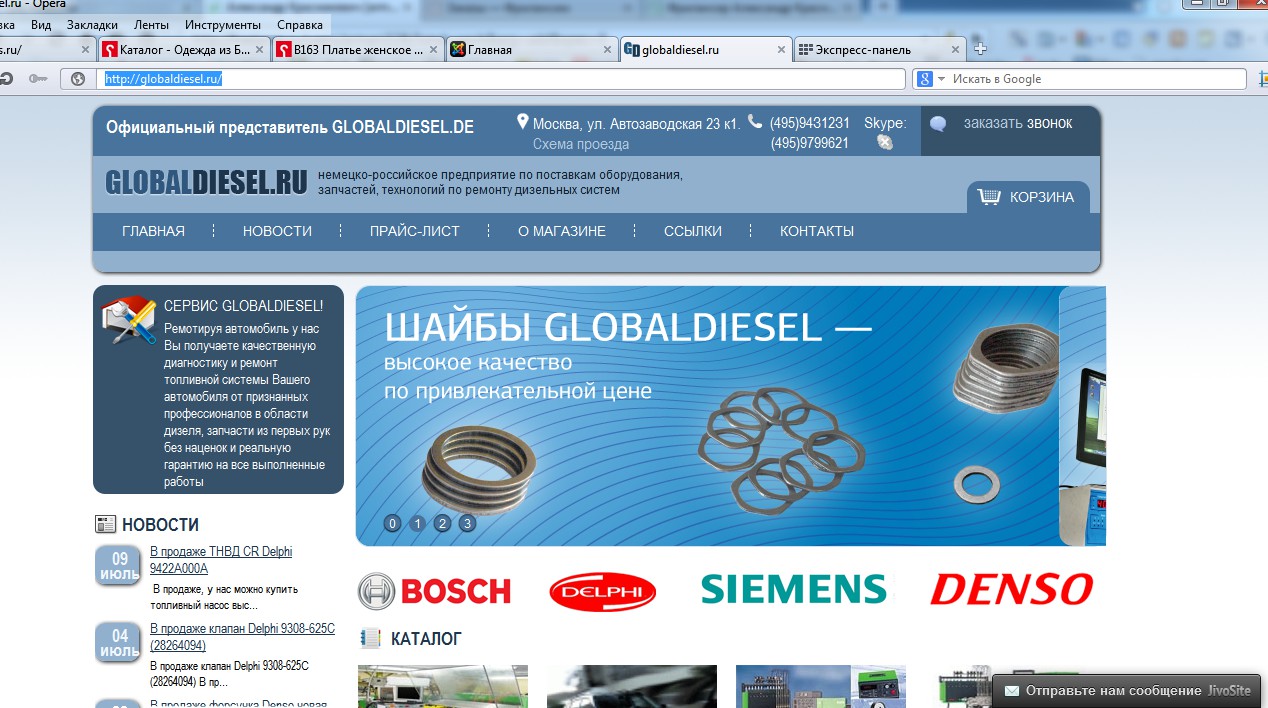Open КОНТАКТЫ in site navigation

tap(817, 231)
